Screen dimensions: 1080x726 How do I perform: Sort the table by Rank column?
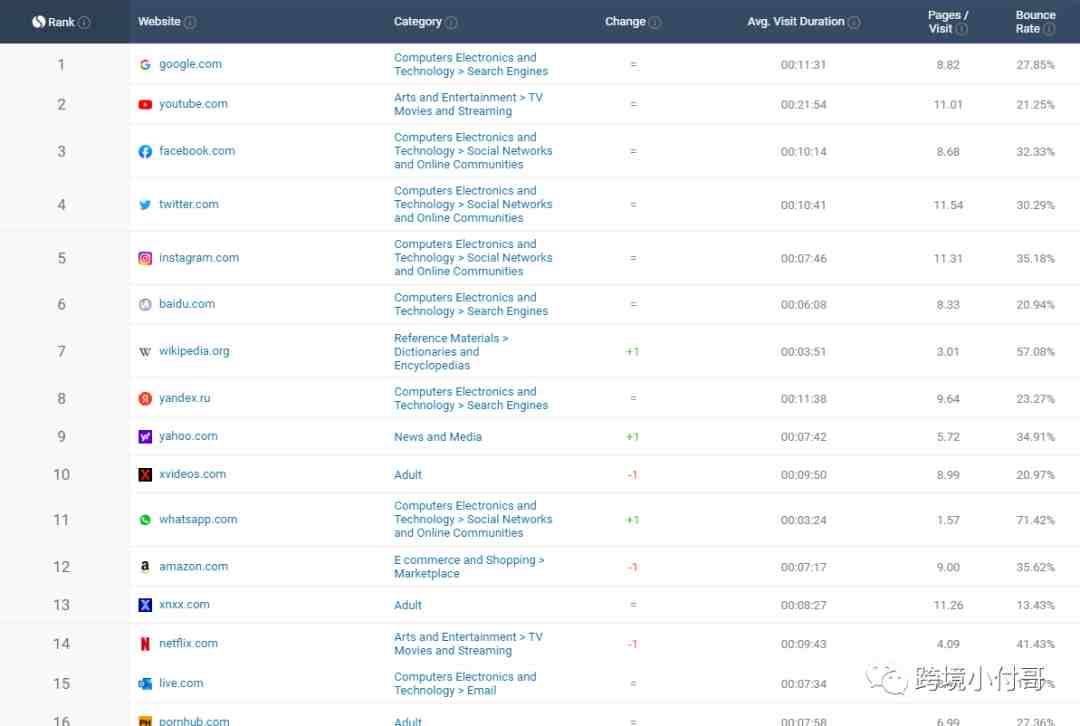[x=61, y=22]
